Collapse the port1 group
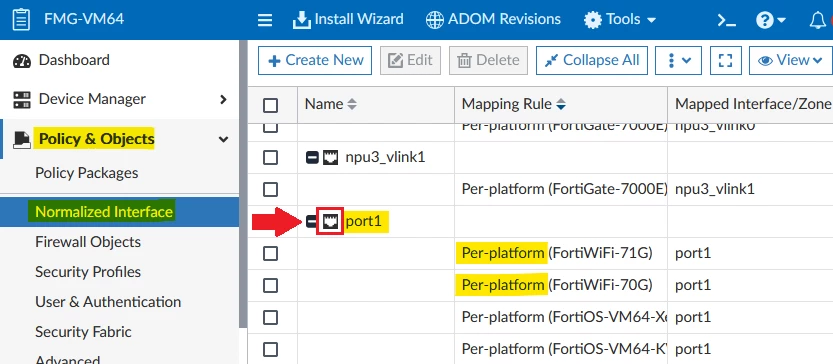This screenshot has width=833, height=364. click(311, 222)
